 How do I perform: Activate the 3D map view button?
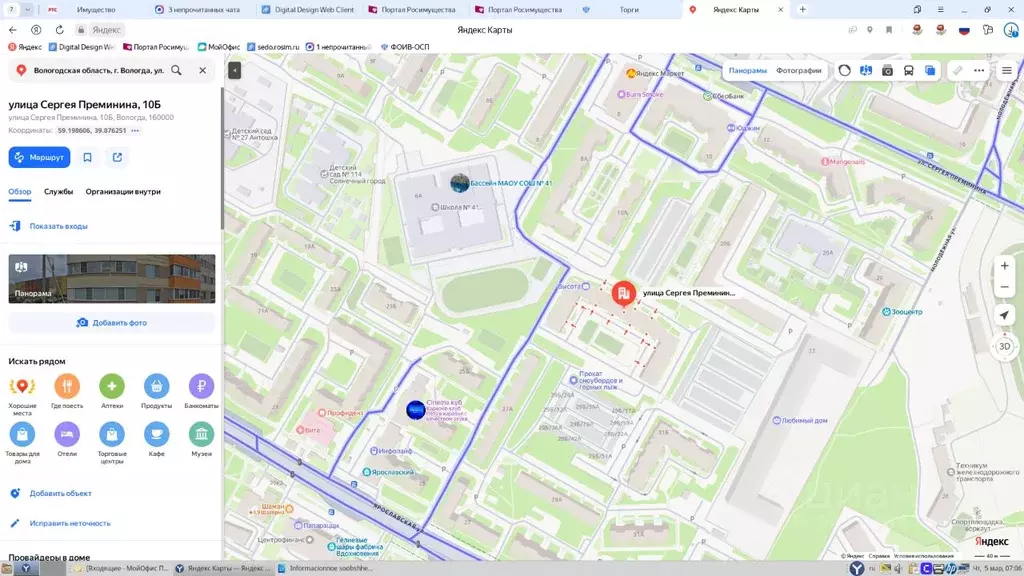click(x=1003, y=346)
